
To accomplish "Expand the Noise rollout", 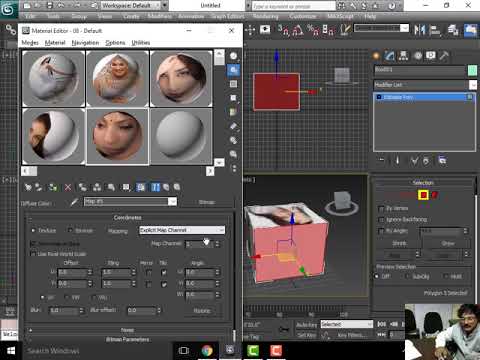I will click(128, 330).
